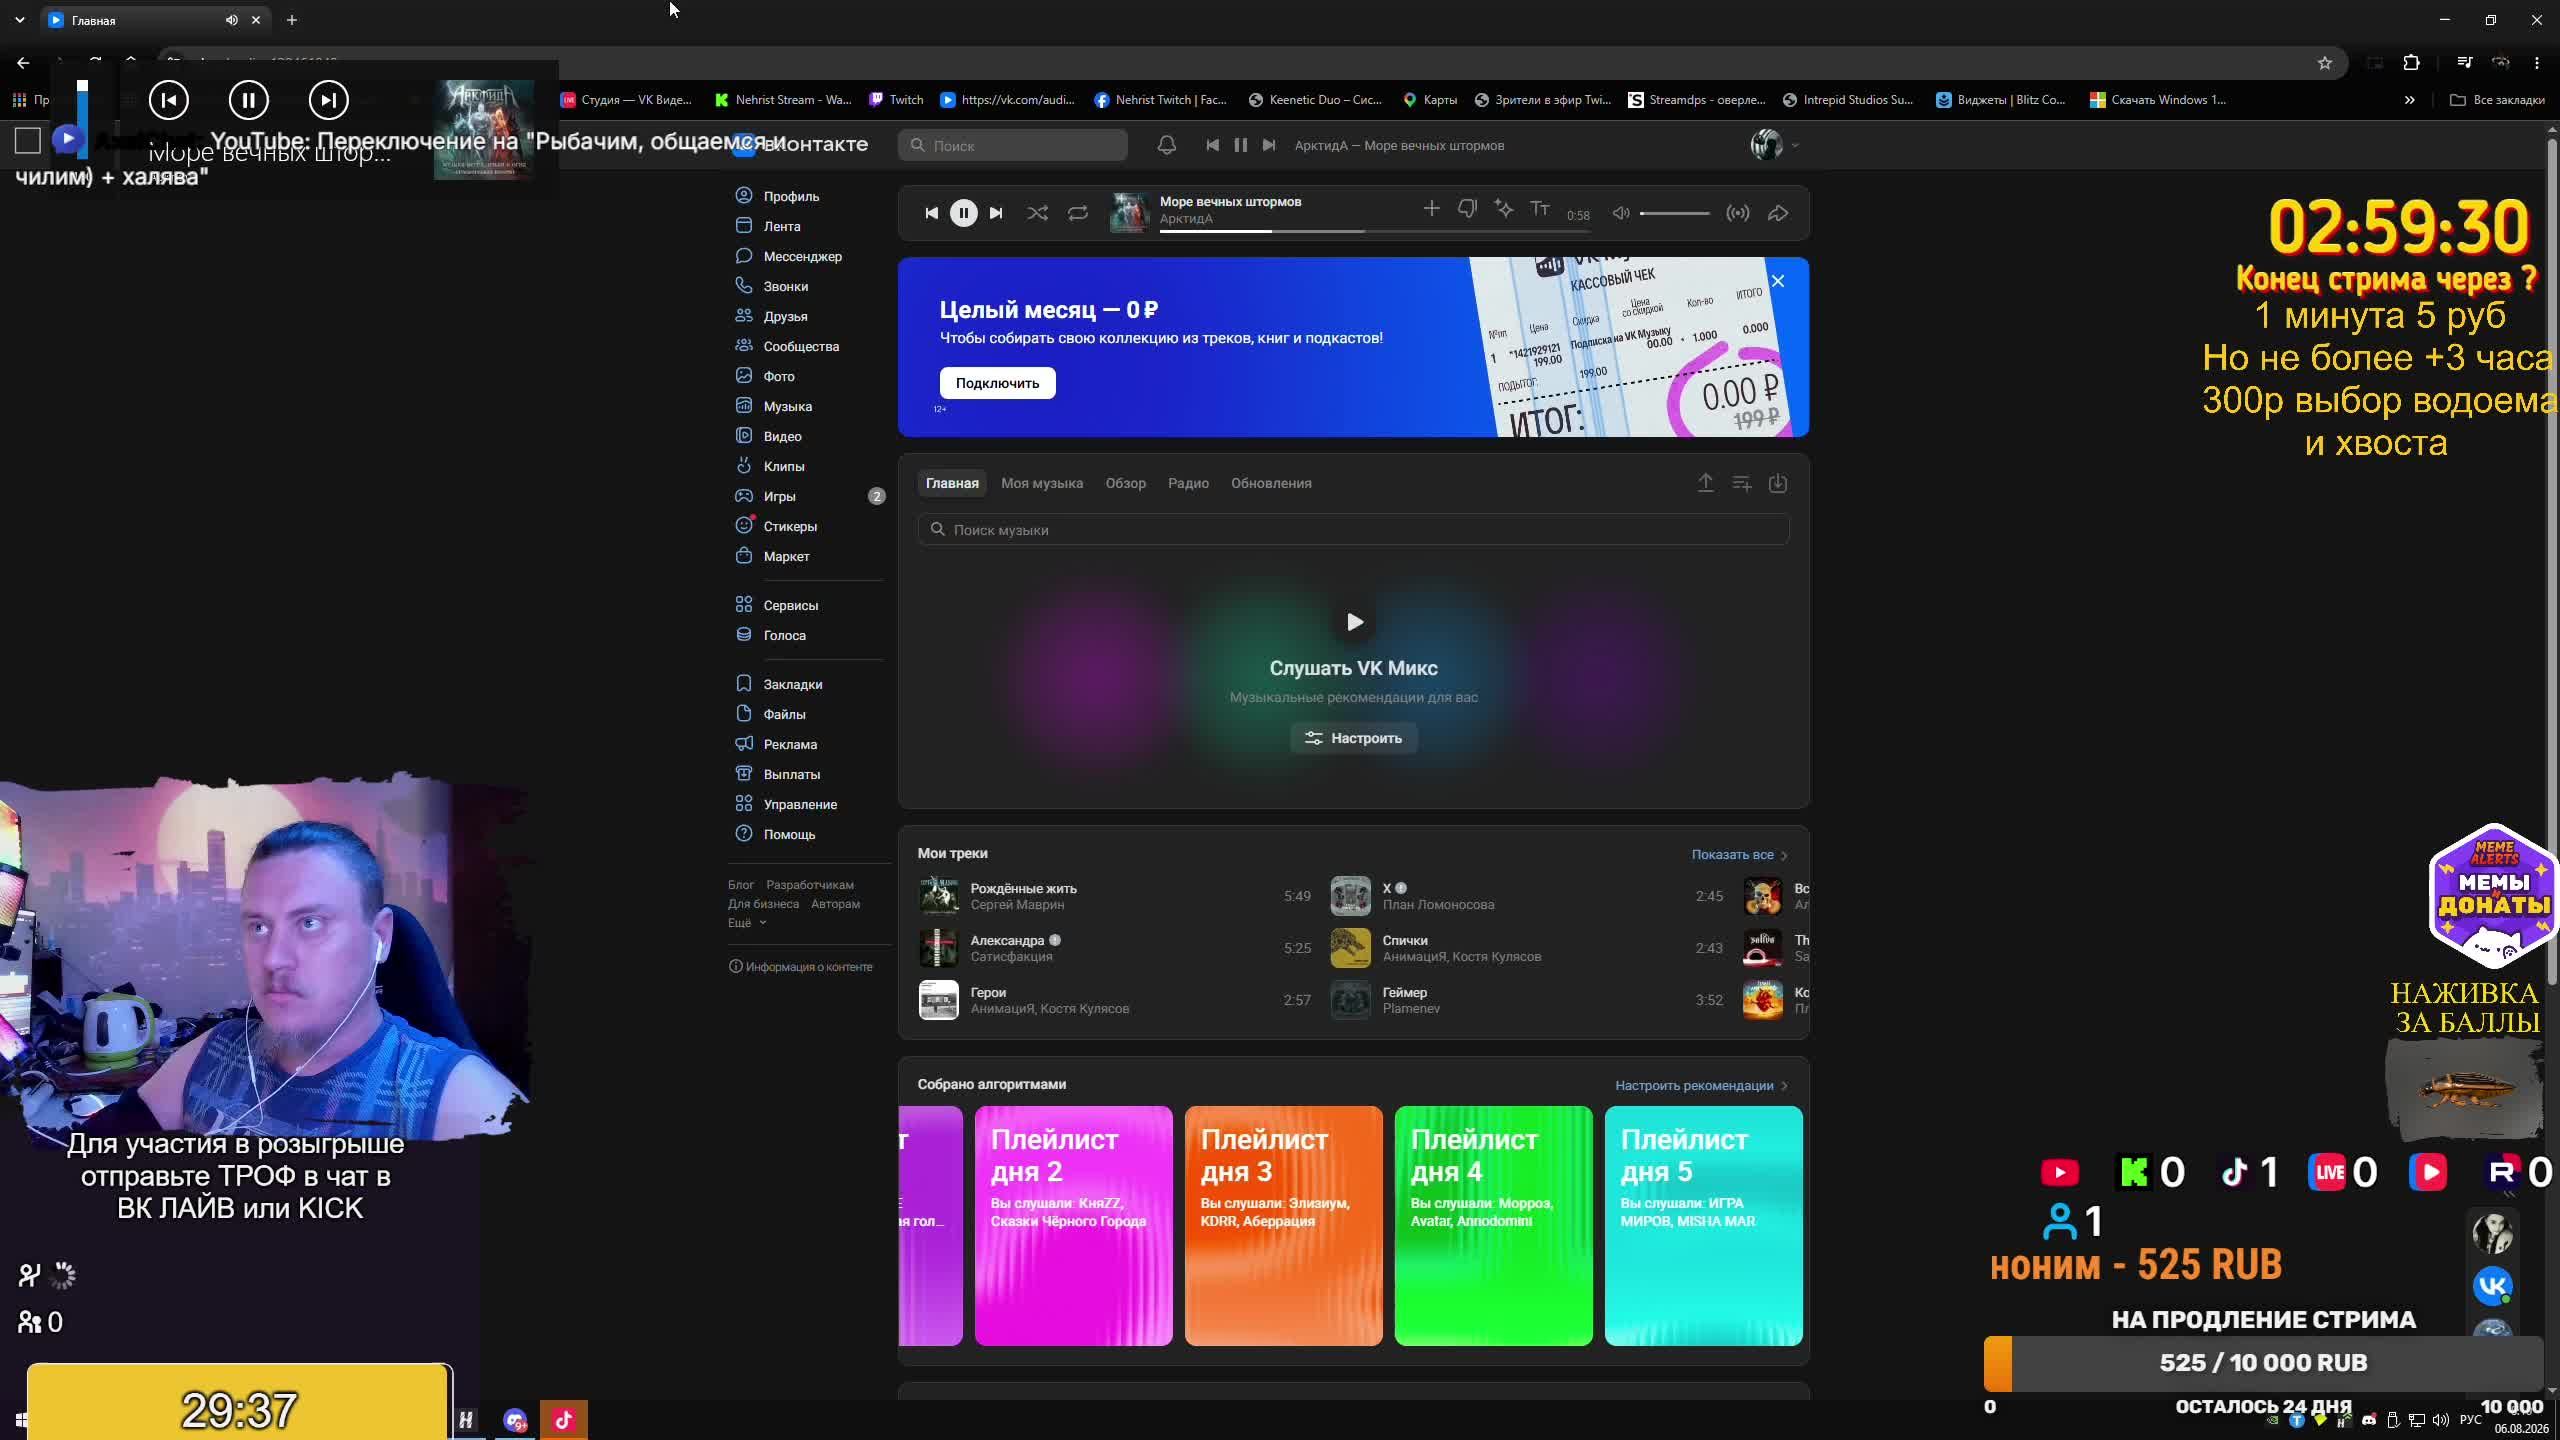Add current track with the plus icon
This screenshot has width=2560, height=1440.
click(x=1431, y=208)
